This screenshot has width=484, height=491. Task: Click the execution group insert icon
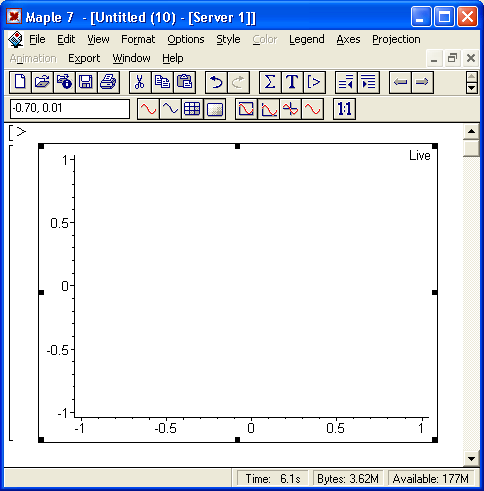click(x=314, y=82)
